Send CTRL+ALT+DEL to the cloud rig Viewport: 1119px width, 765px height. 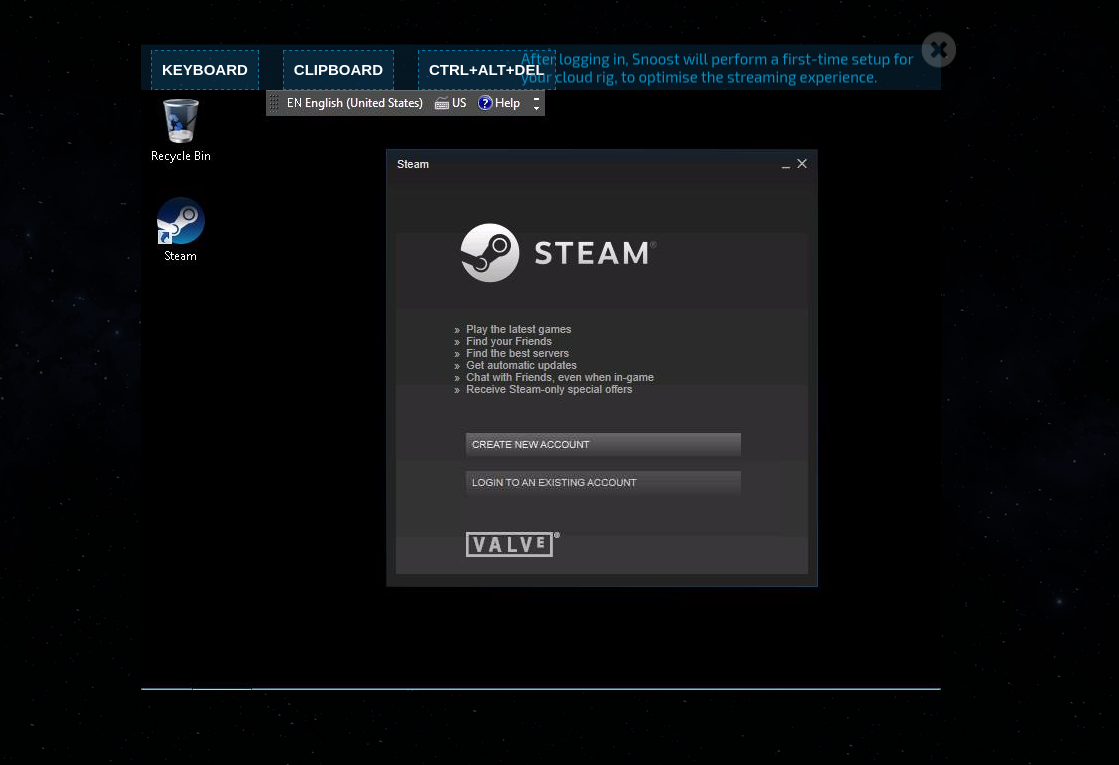[487, 70]
